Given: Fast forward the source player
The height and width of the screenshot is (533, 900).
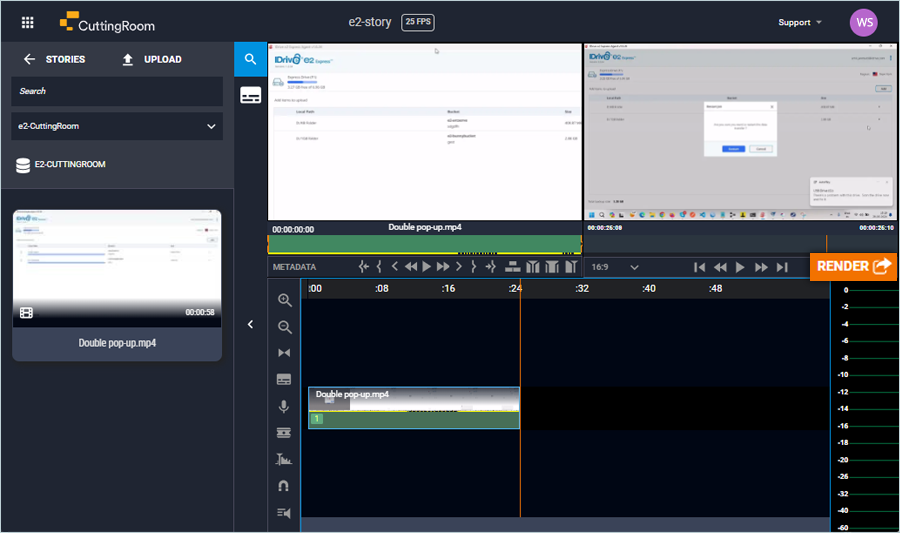Looking at the screenshot, I should [443, 267].
